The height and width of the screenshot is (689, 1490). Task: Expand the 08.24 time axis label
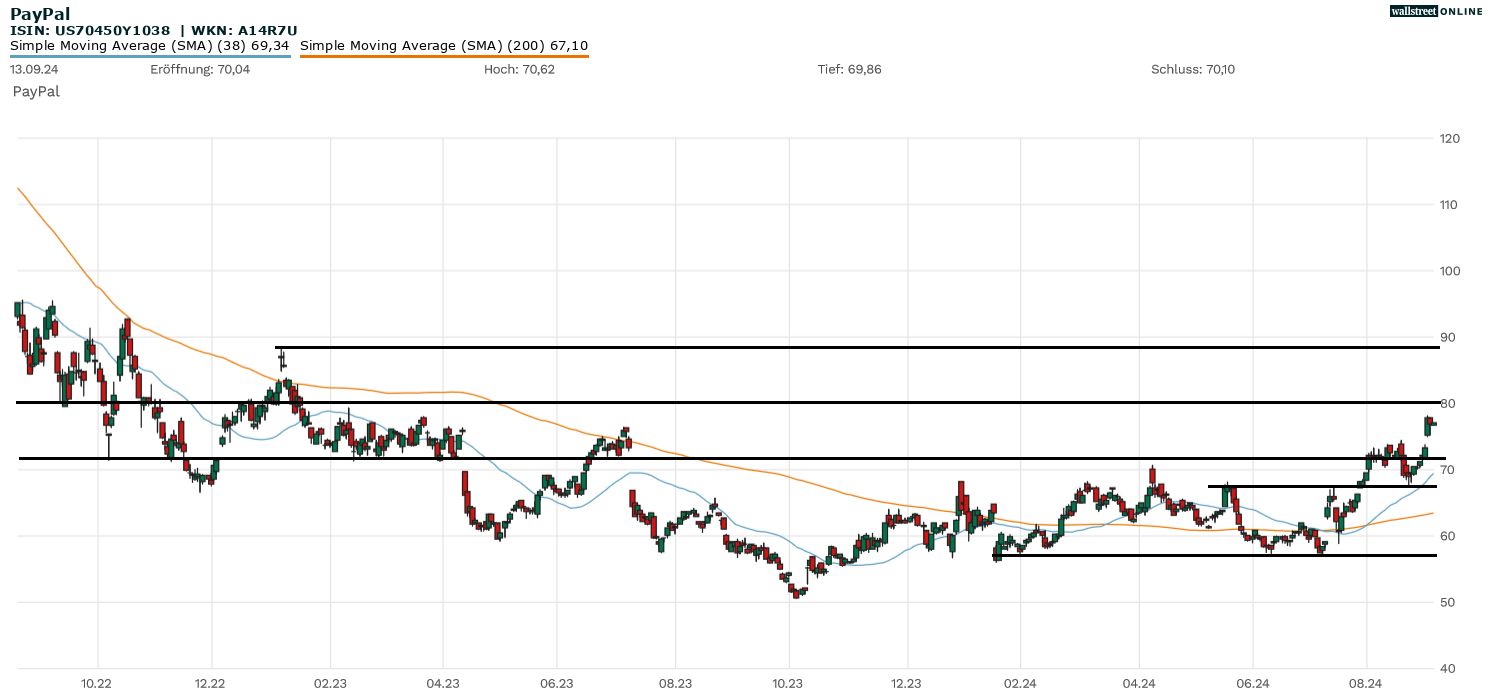(x=1366, y=680)
